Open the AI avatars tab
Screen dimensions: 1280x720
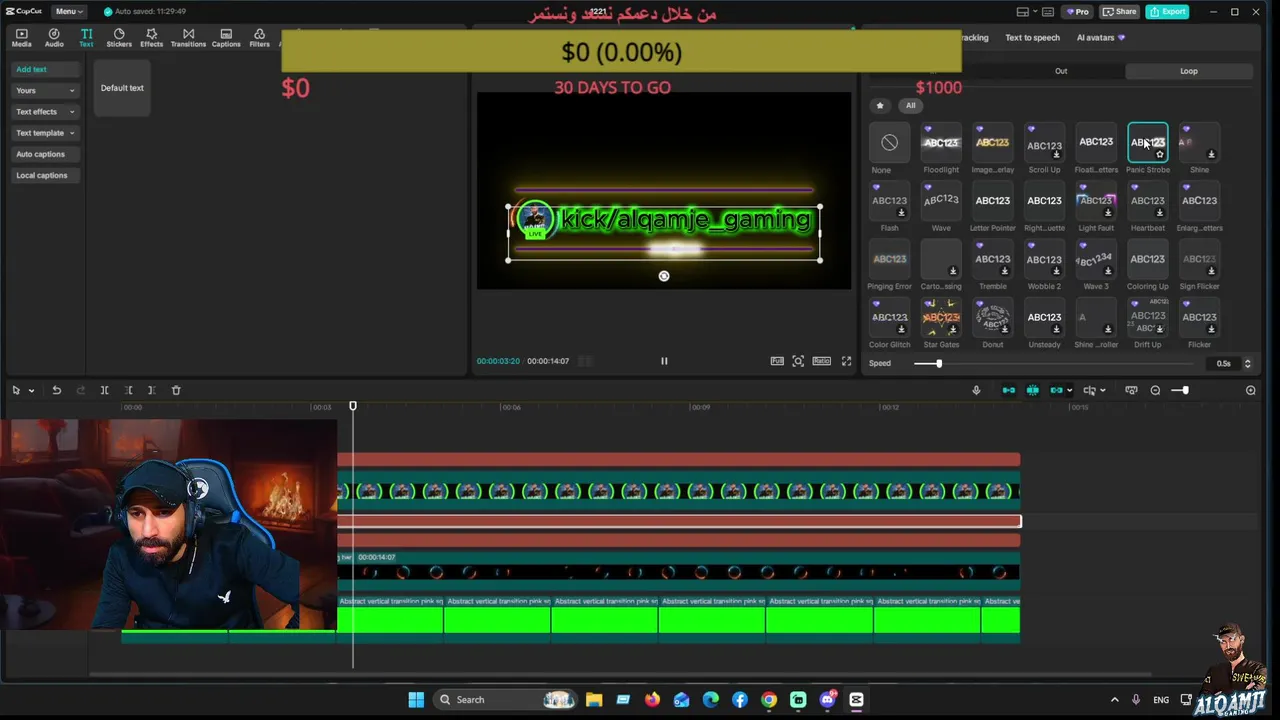[1100, 38]
